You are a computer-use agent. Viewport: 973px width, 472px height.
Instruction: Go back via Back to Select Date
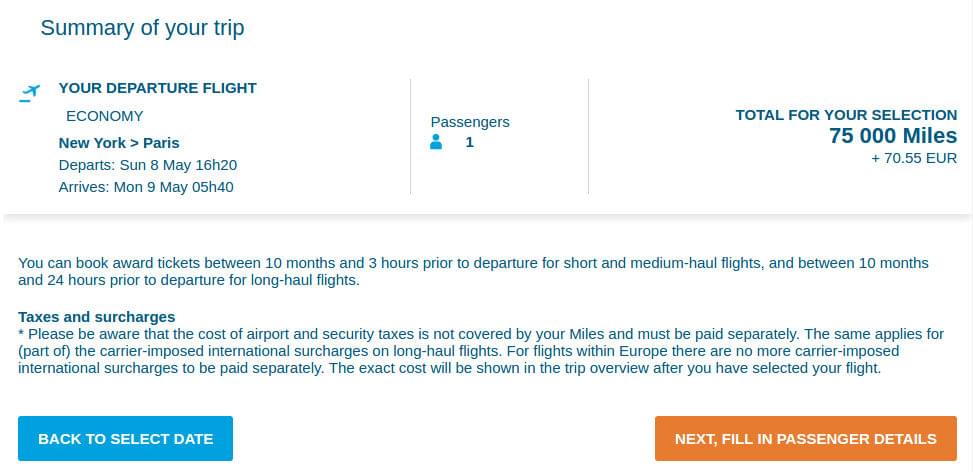(x=125, y=439)
